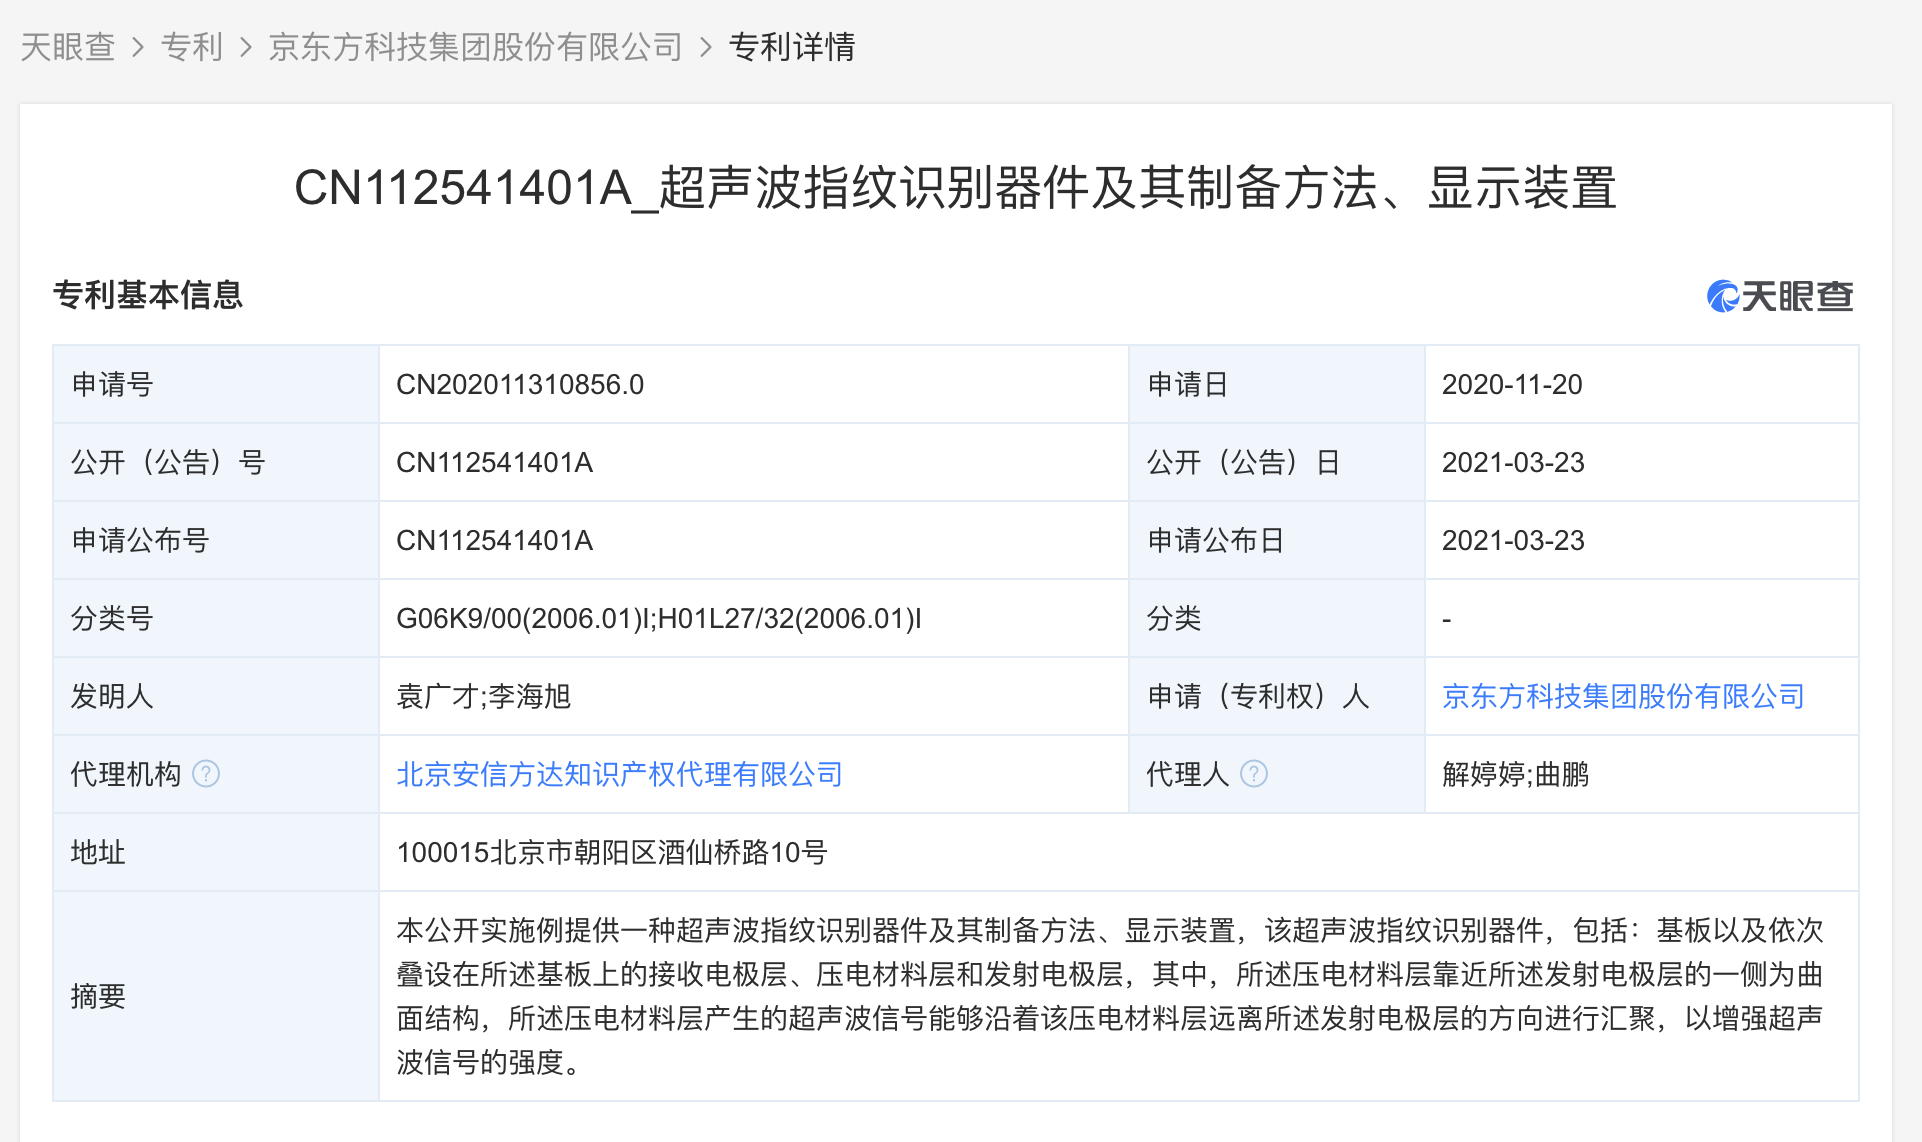The width and height of the screenshot is (1922, 1142).
Task: Click the 专利基本信息 section heading
Action: click(147, 296)
